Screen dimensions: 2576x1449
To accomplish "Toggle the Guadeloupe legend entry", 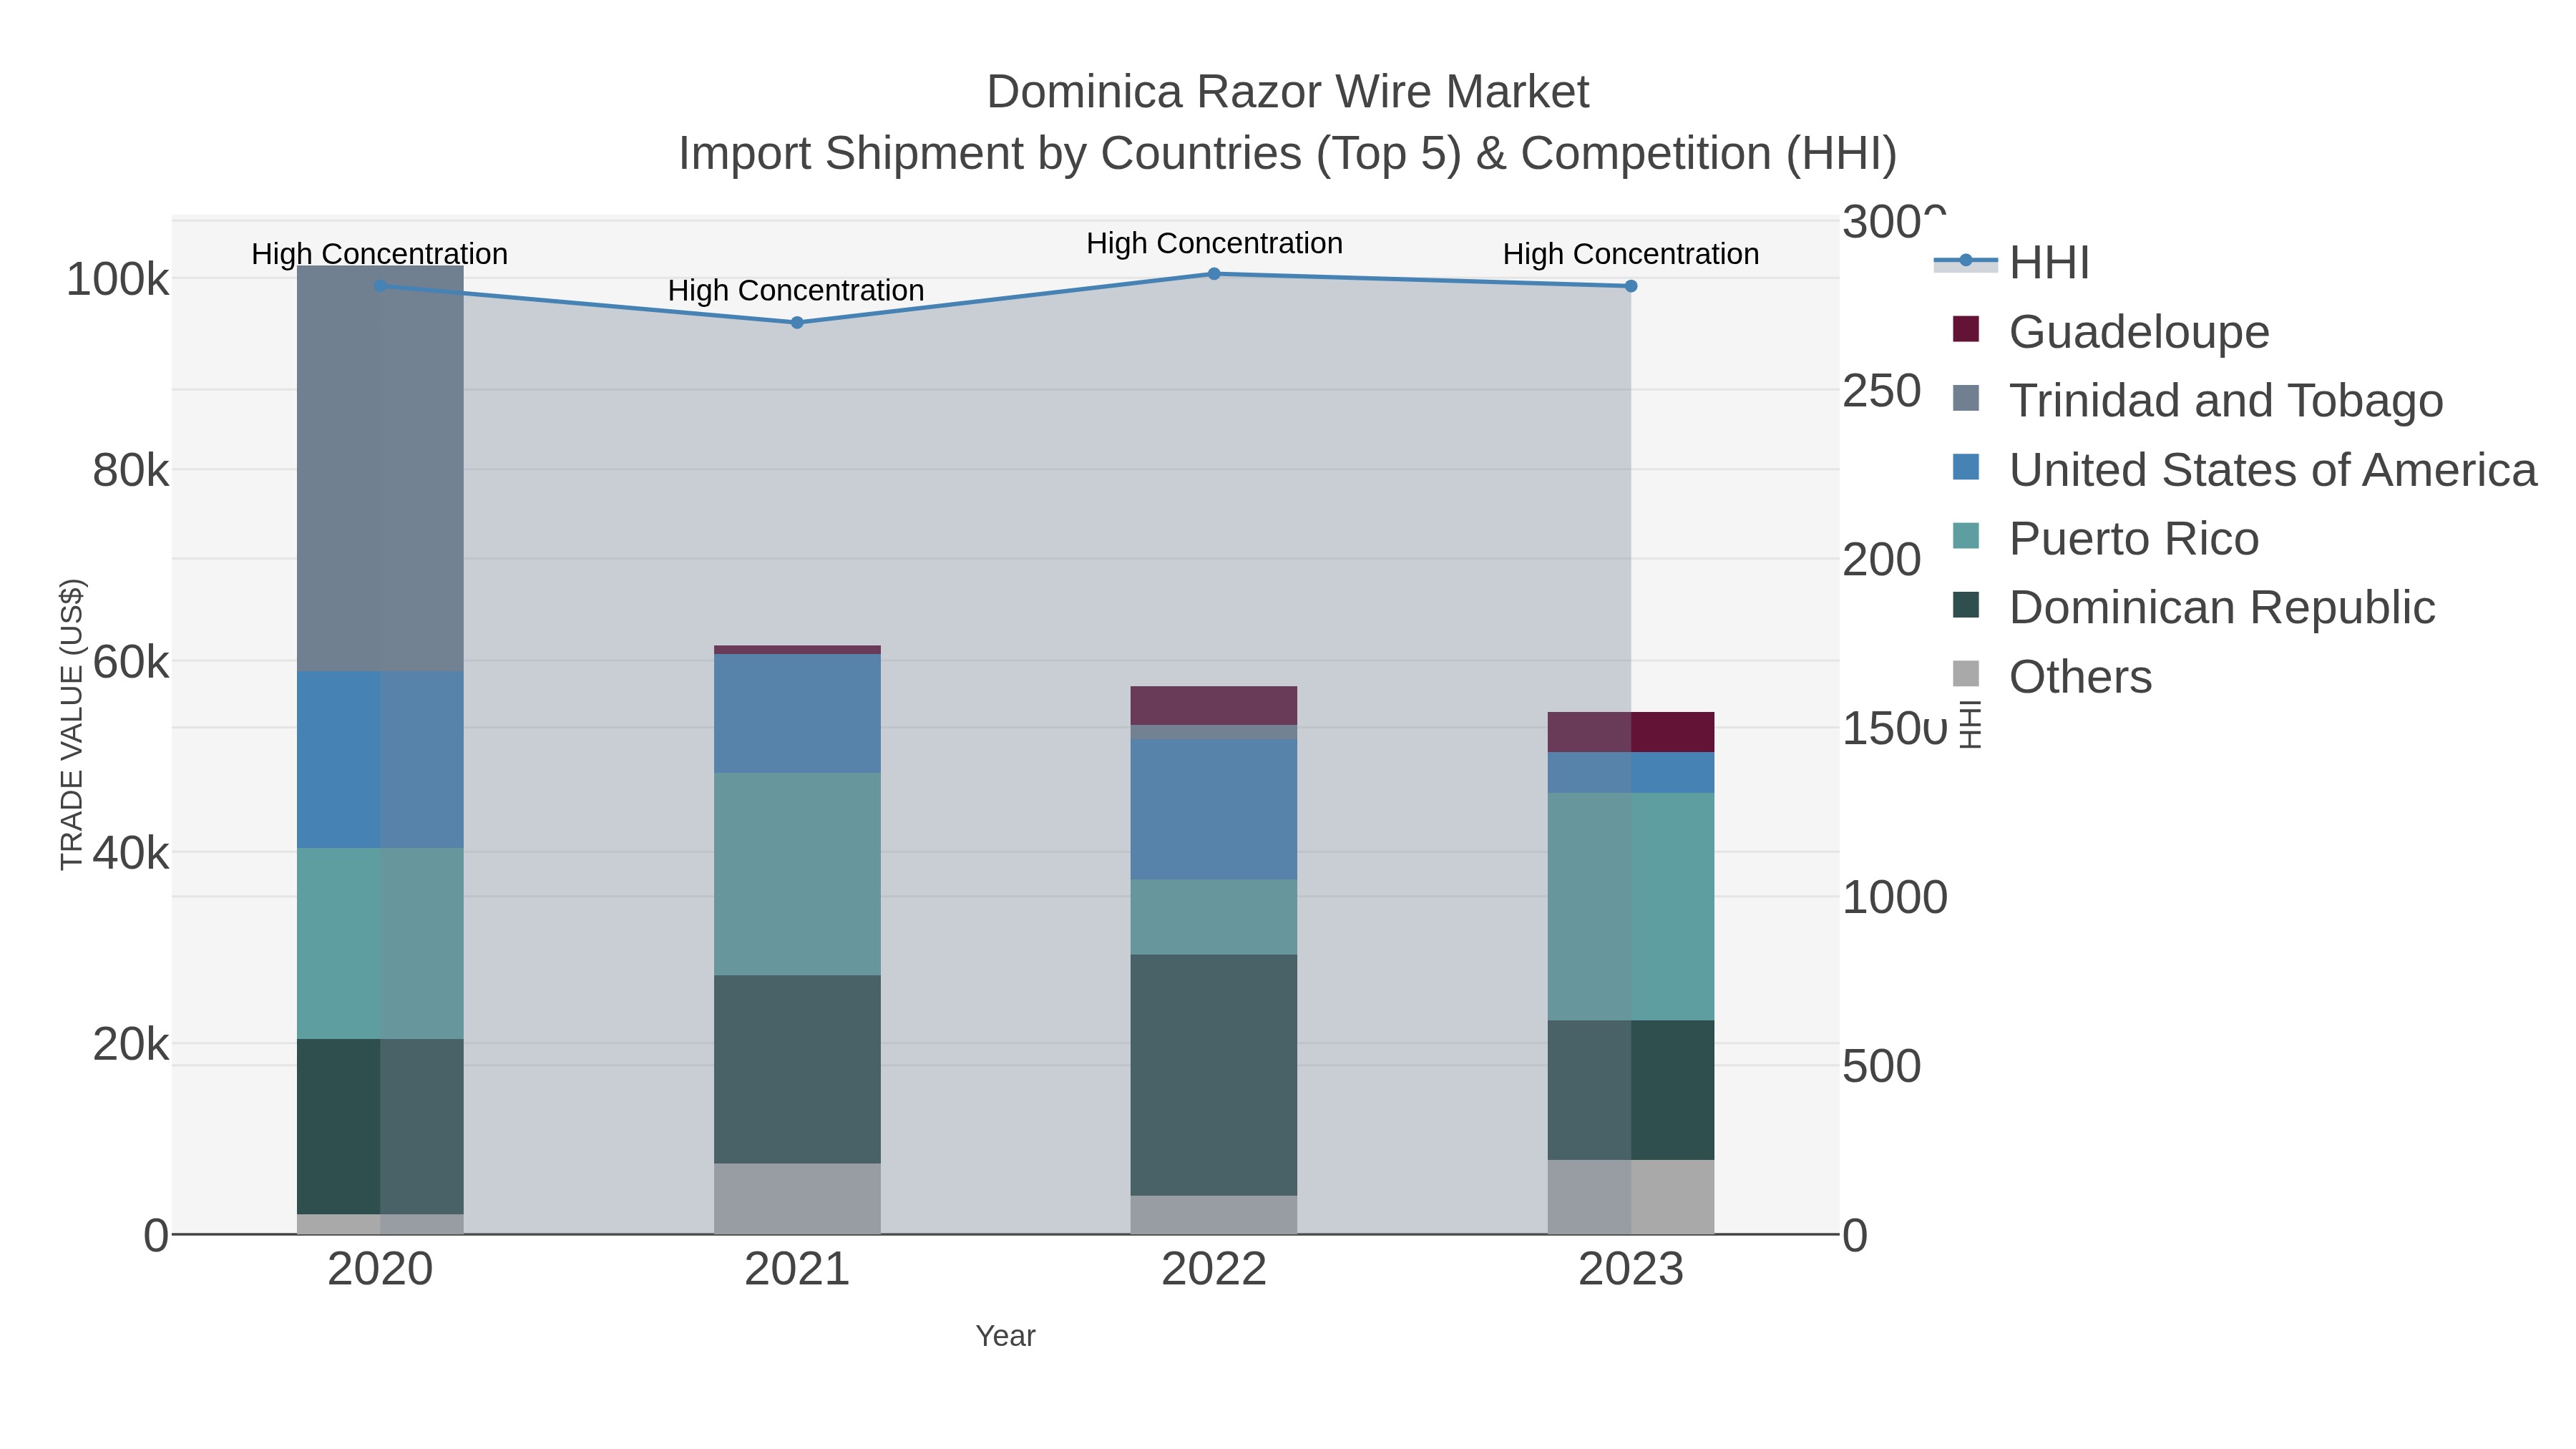I will pyautogui.click(x=2110, y=332).
